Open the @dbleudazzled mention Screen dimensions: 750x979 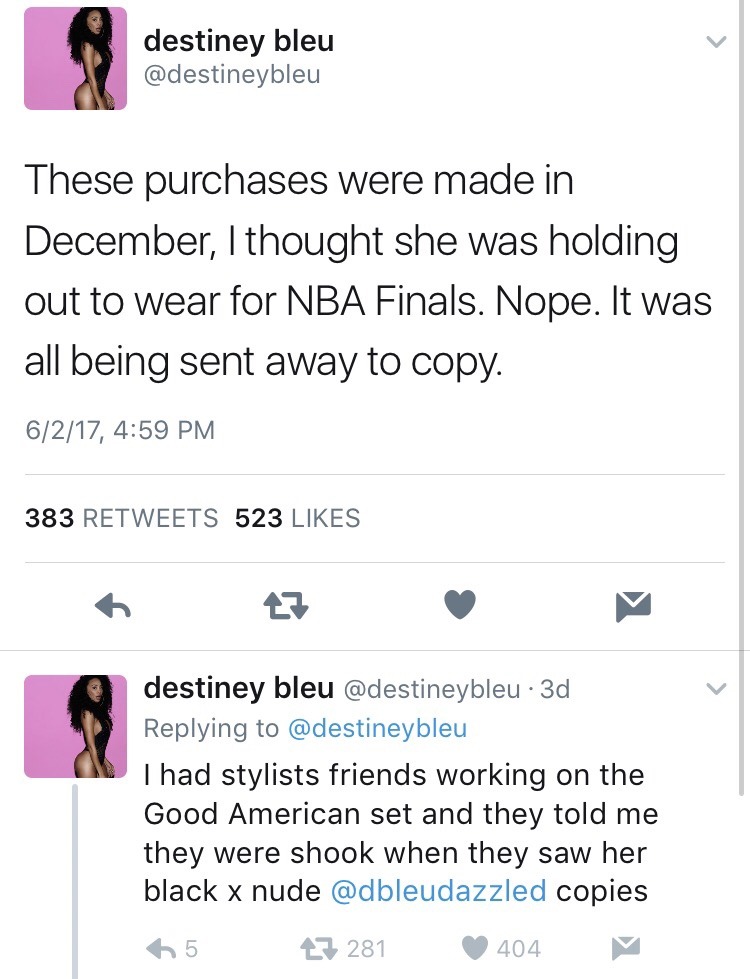pyautogui.click(x=438, y=890)
